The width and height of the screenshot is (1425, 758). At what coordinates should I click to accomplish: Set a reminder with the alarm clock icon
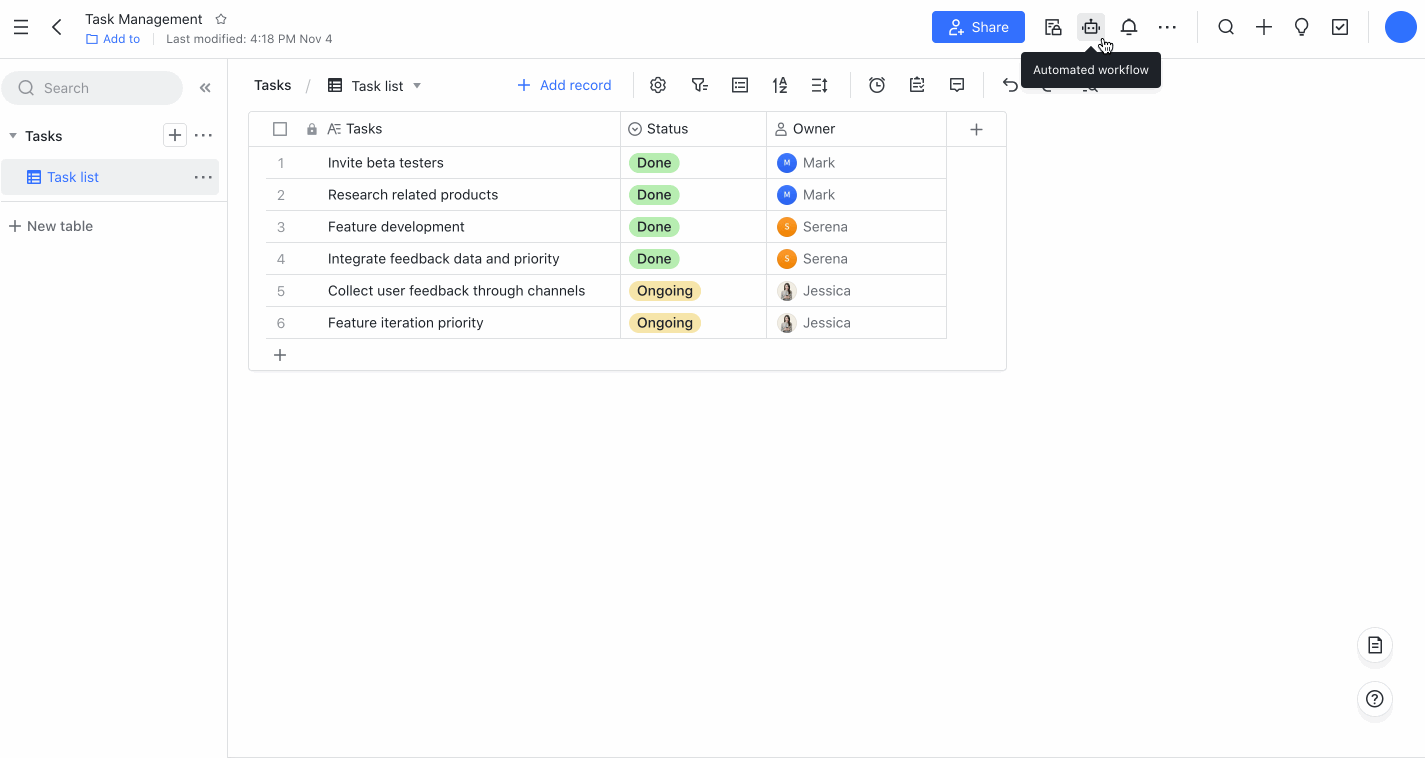tap(877, 85)
